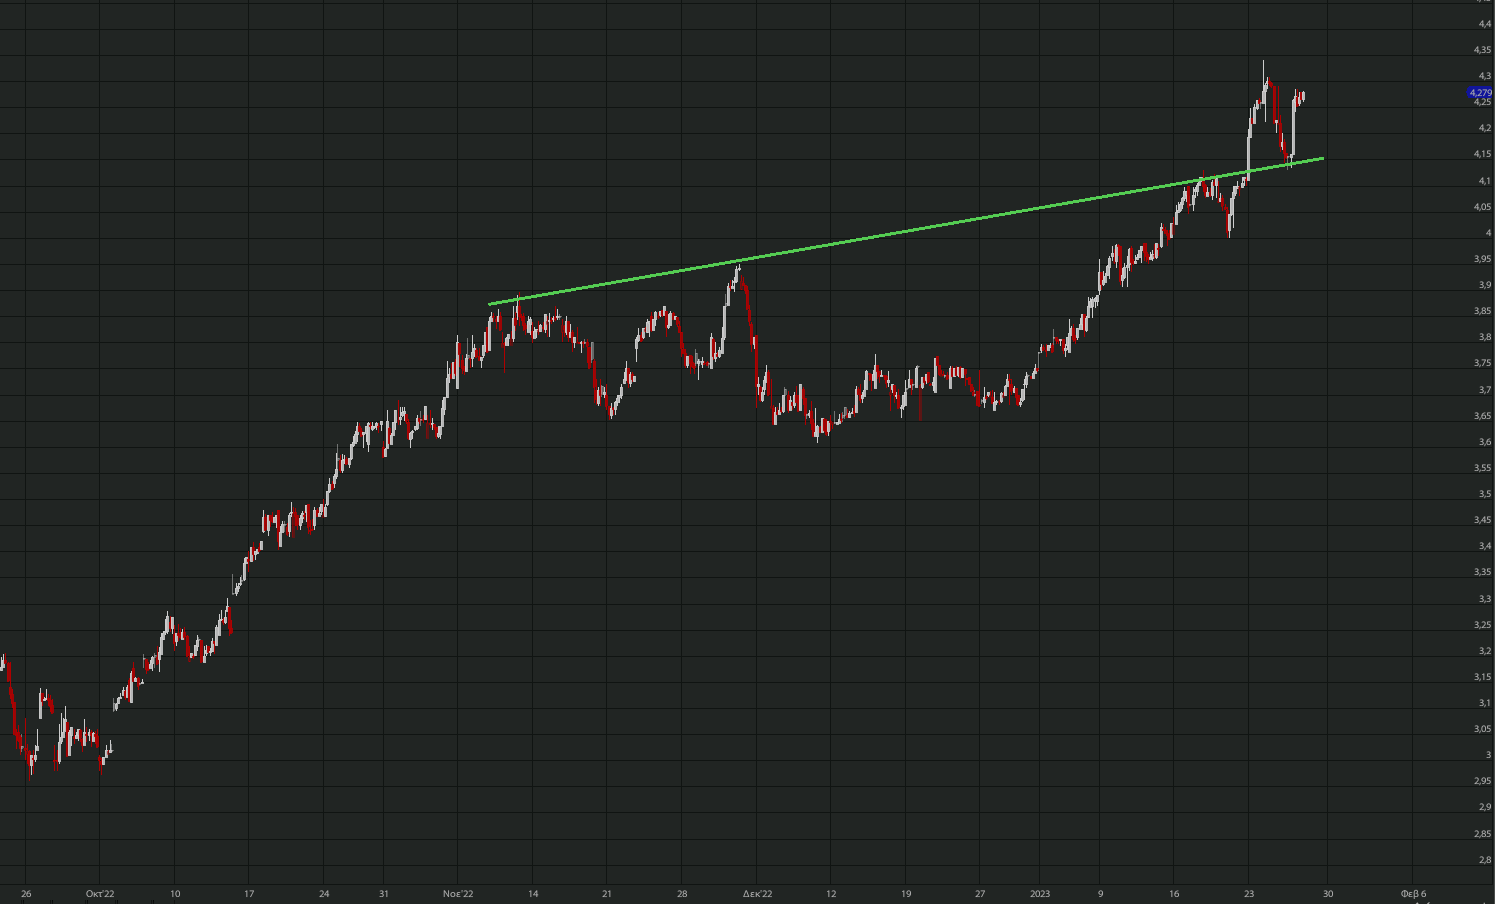Click the 27 date axis label
Viewport: 1495px width, 904px height.
(x=980, y=894)
